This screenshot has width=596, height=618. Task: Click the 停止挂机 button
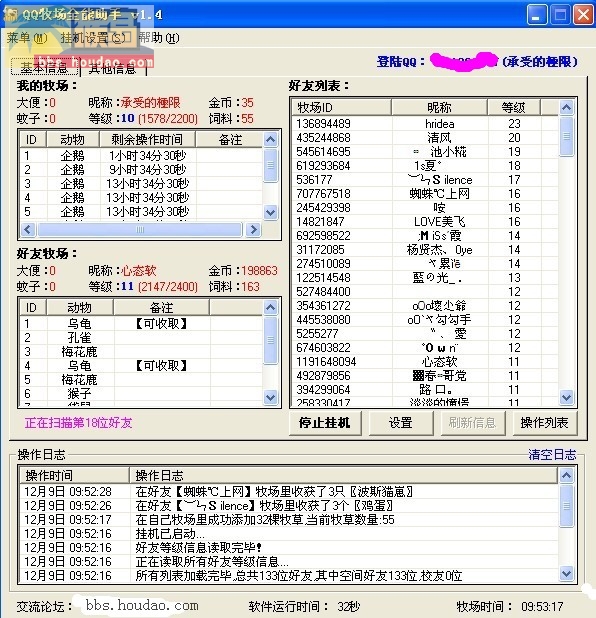pyautogui.click(x=325, y=423)
